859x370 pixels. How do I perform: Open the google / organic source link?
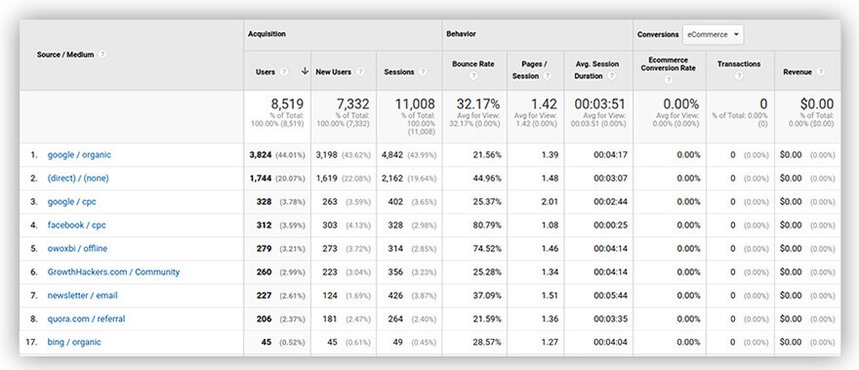(x=79, y=155)
